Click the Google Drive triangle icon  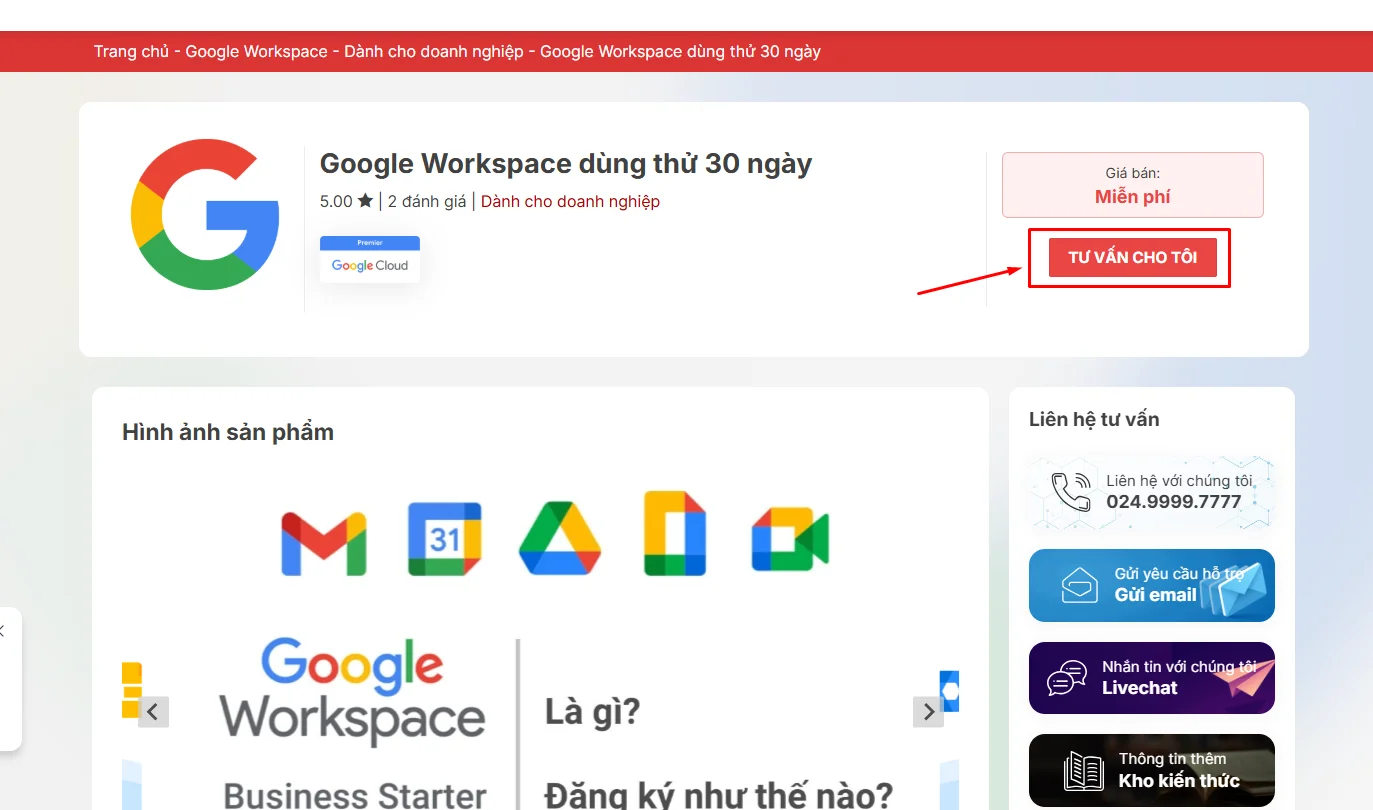click(x=559, y=538)
